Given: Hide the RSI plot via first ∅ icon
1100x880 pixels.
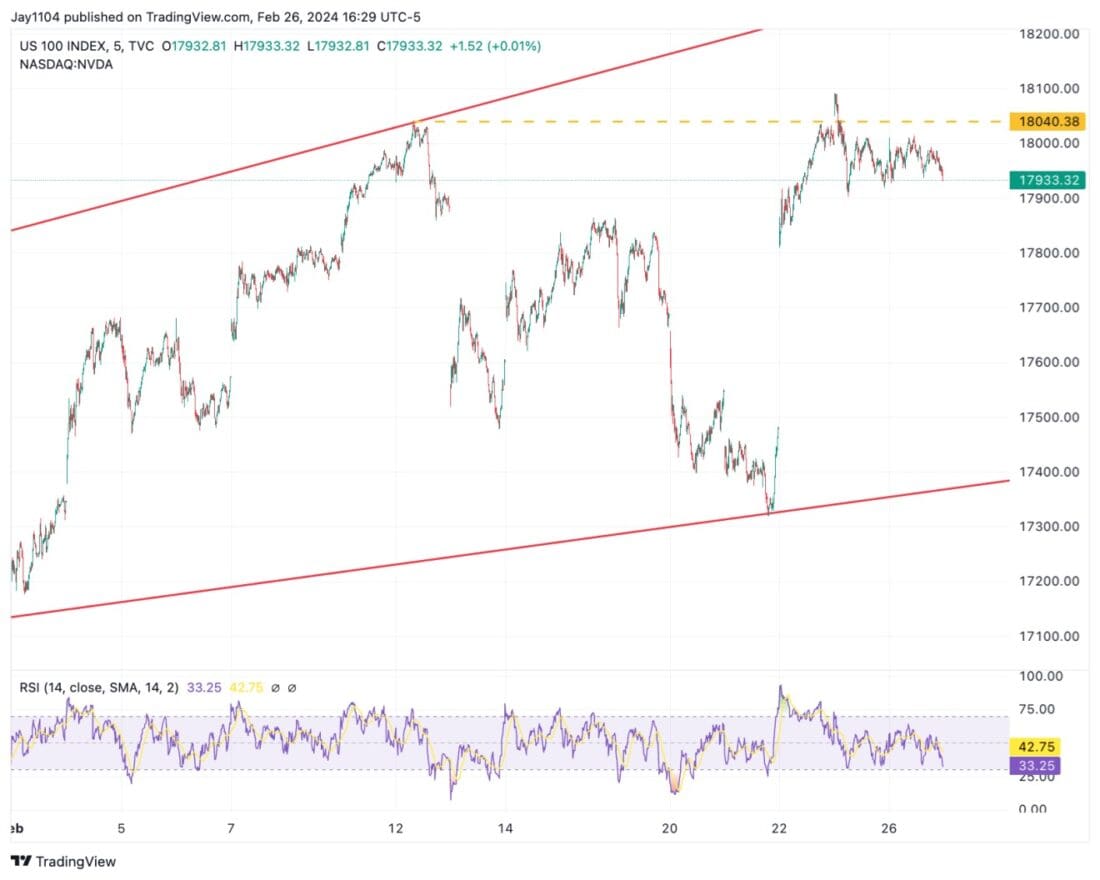Looking at the screenshot, I should (276, 687).
